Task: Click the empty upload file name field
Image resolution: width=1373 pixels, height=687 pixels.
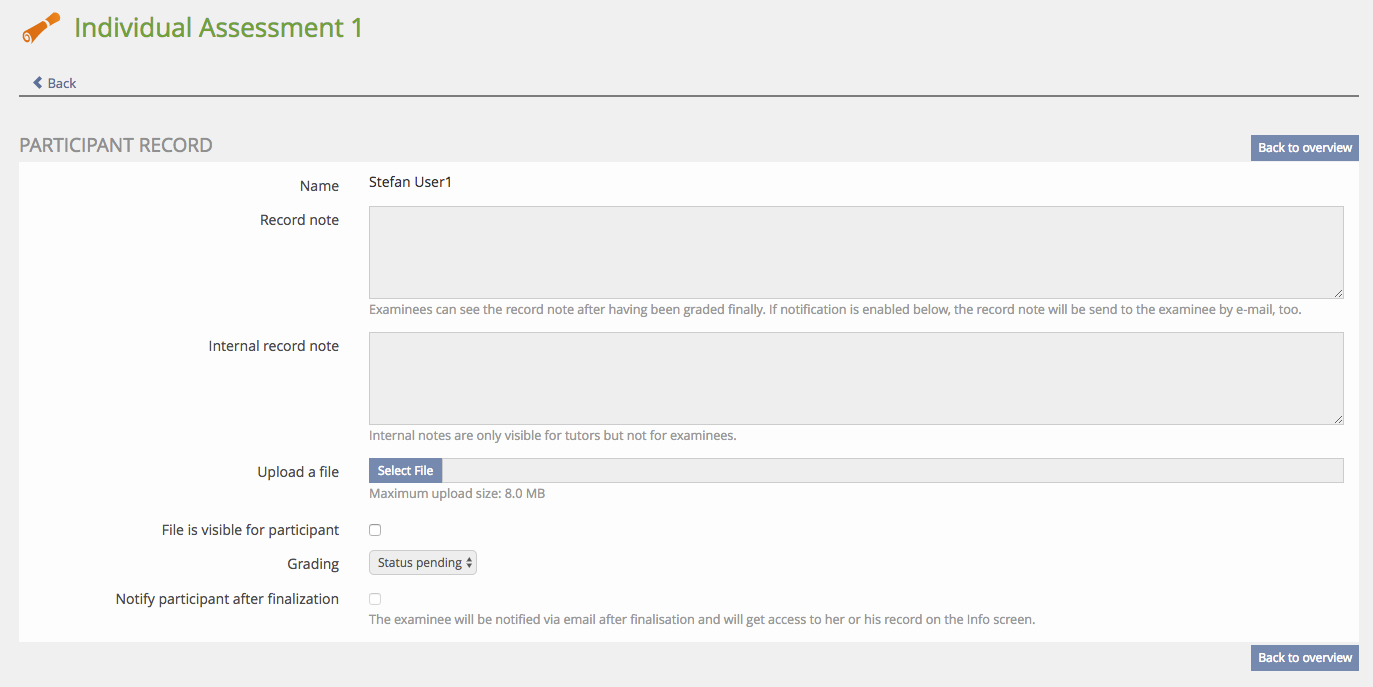Action: tap(891, 471)
